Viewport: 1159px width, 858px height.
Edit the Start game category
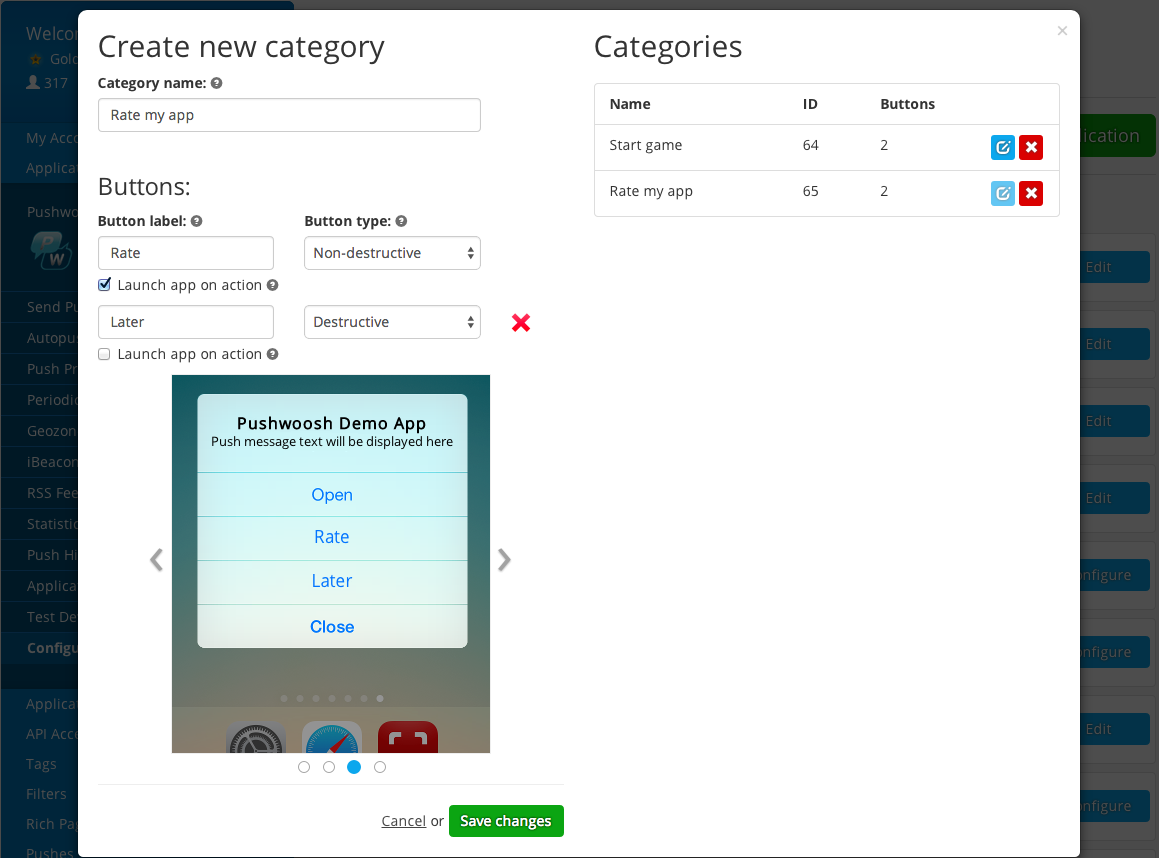1002,147
